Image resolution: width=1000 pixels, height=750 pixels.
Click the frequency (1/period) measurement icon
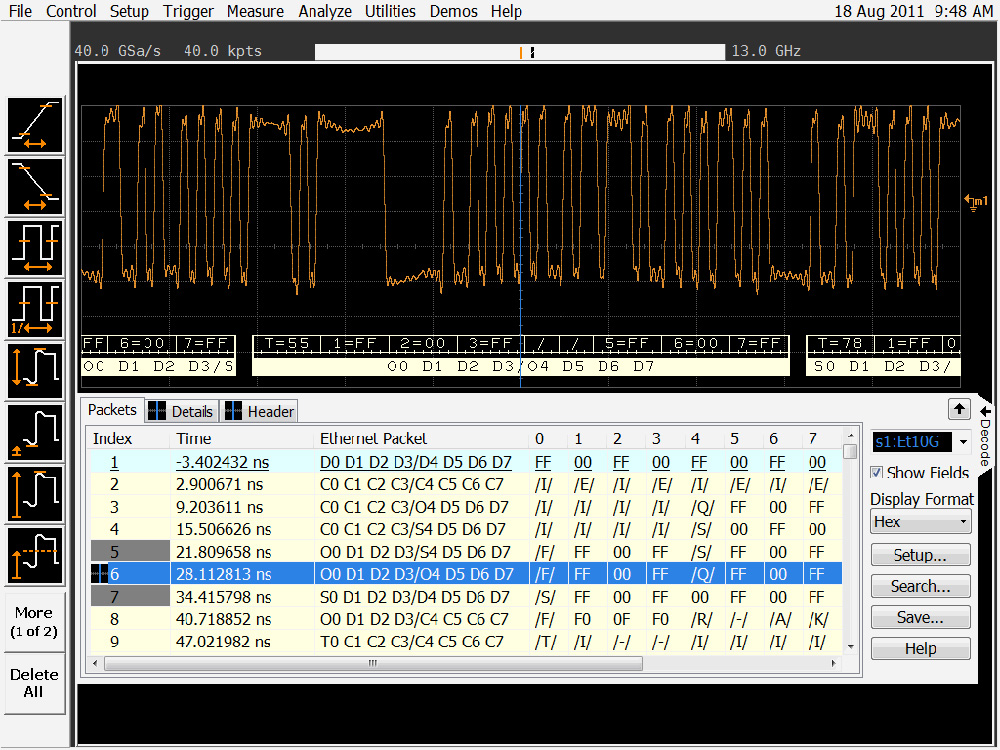pos(35,309)
